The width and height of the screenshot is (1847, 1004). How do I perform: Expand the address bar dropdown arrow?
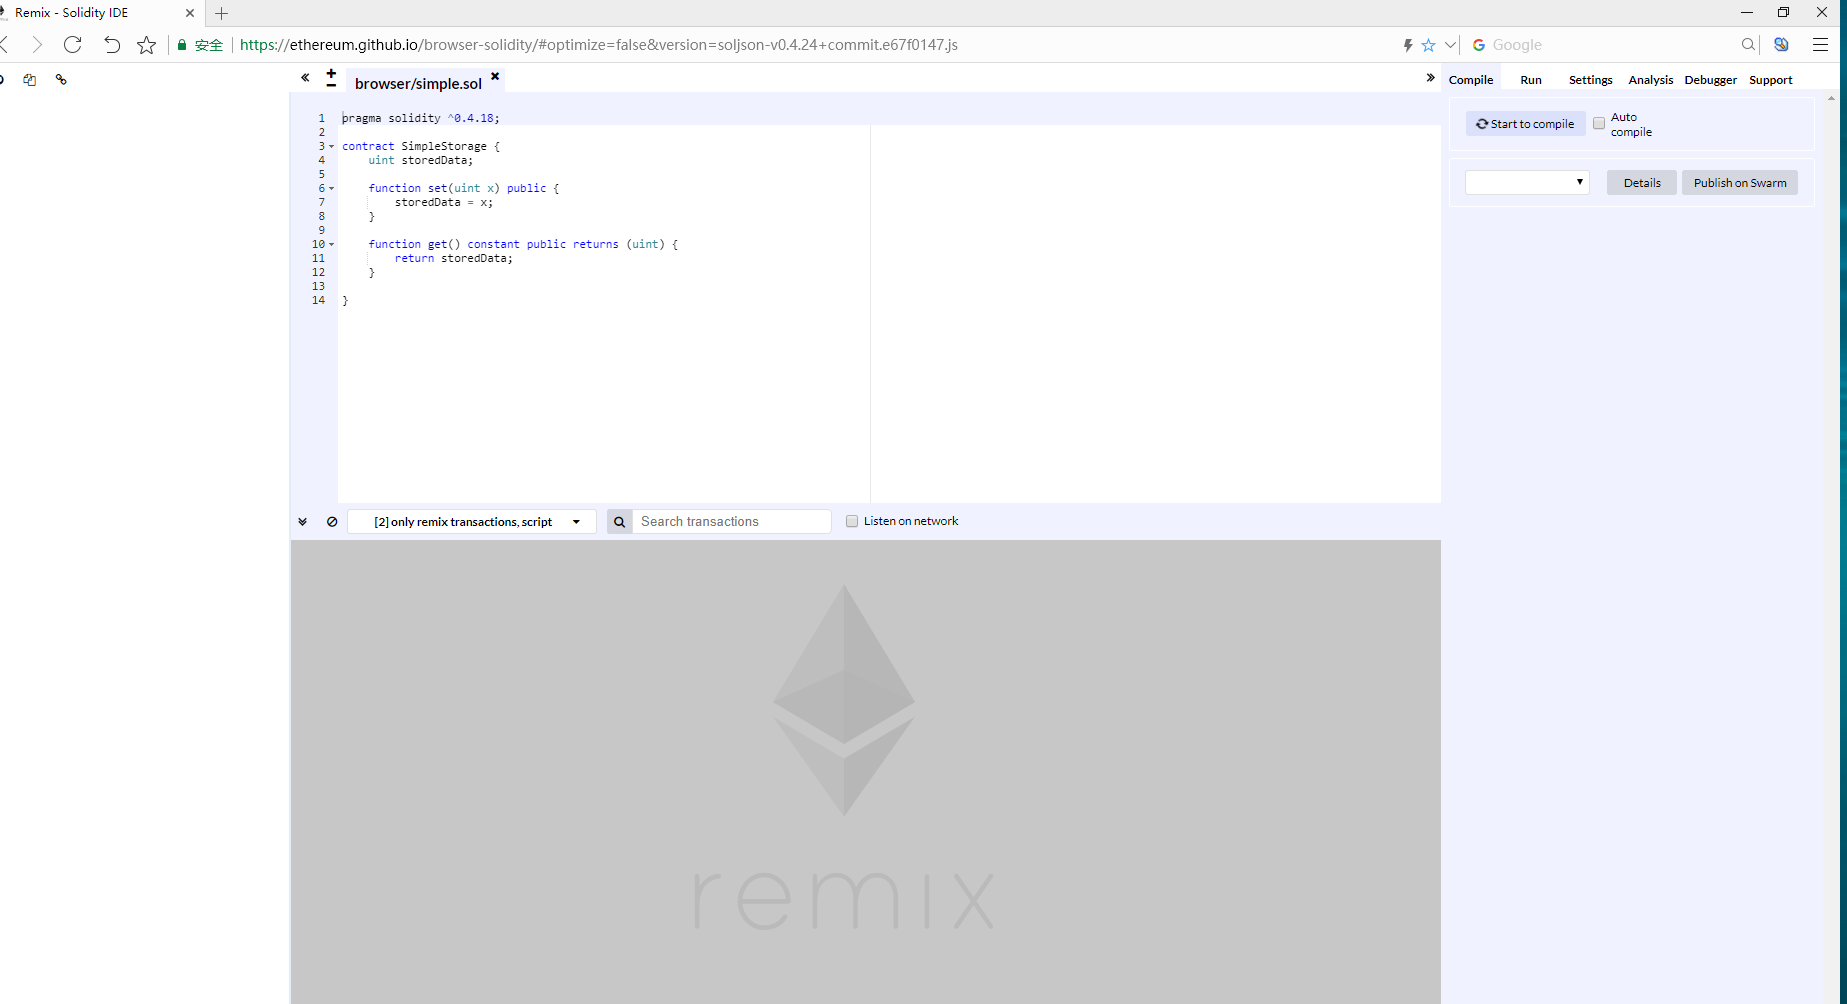(x=1450, y=45)
